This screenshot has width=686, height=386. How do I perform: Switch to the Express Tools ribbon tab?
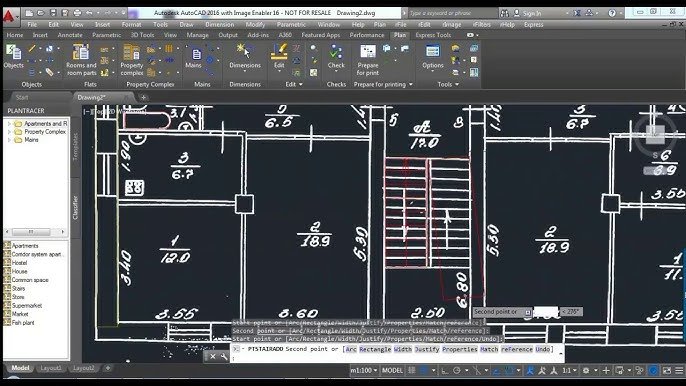point(433,35)
